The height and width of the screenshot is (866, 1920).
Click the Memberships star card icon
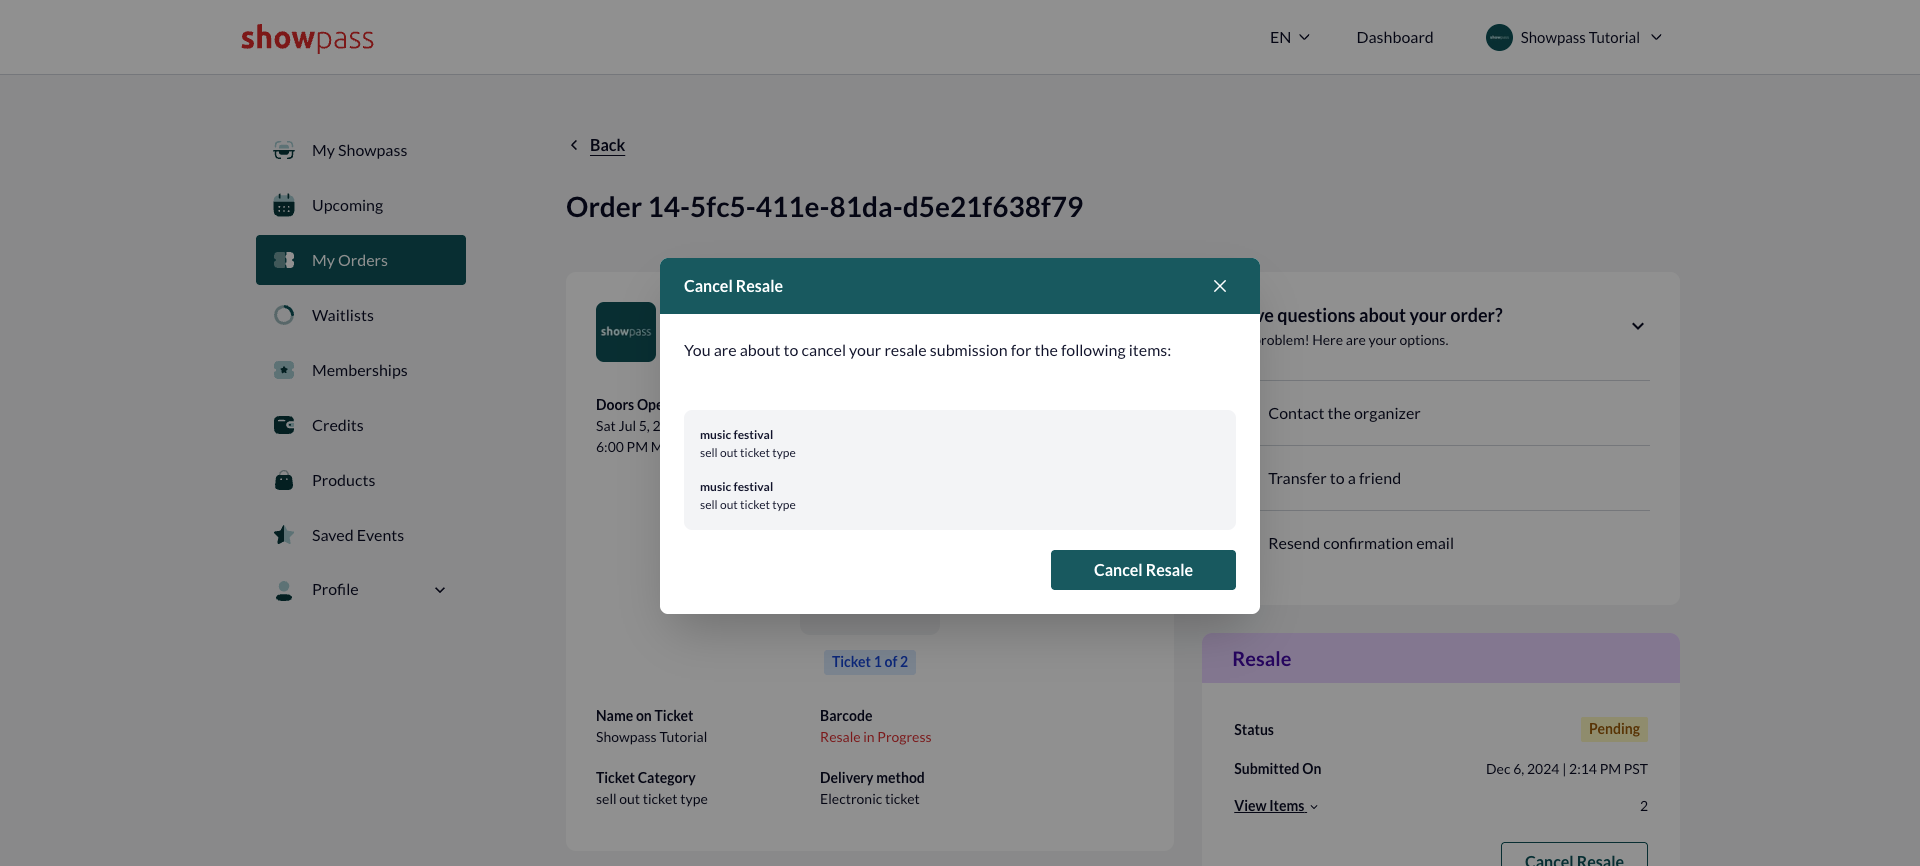pyautogui.click(x=284, y=370)
